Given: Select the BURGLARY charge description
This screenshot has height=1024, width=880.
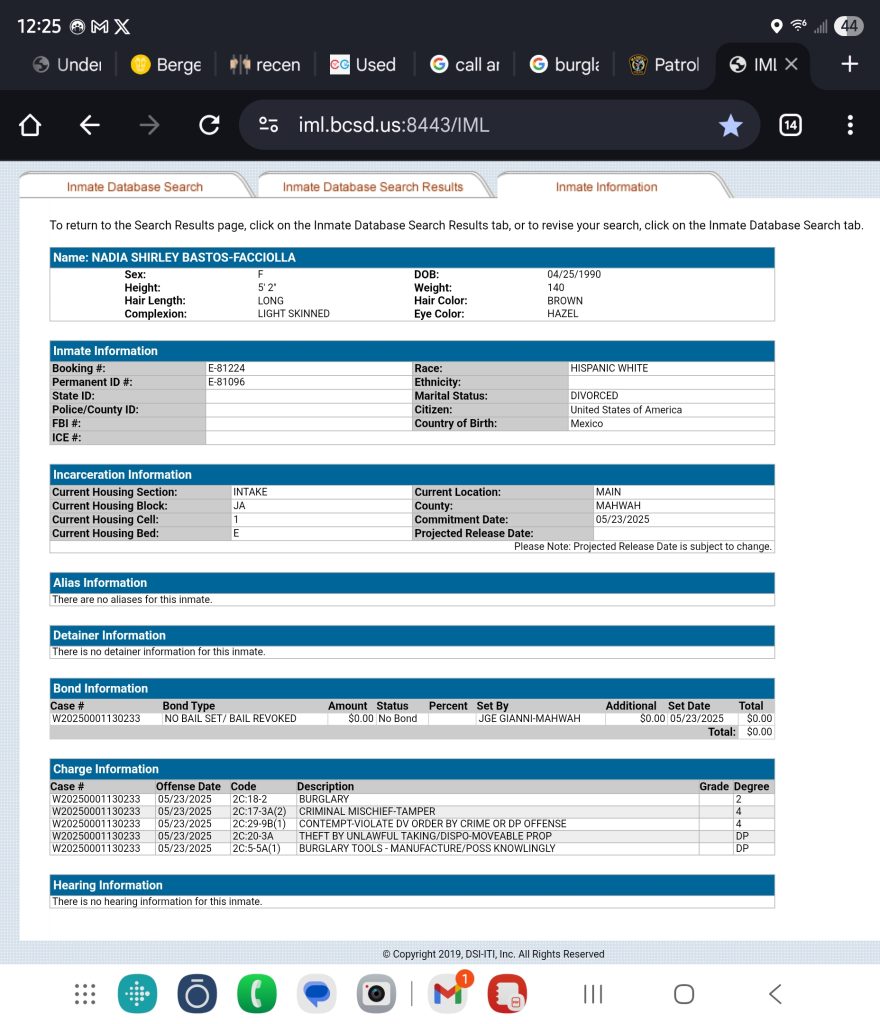Looking at the screenshot, I should pos(324,799).
